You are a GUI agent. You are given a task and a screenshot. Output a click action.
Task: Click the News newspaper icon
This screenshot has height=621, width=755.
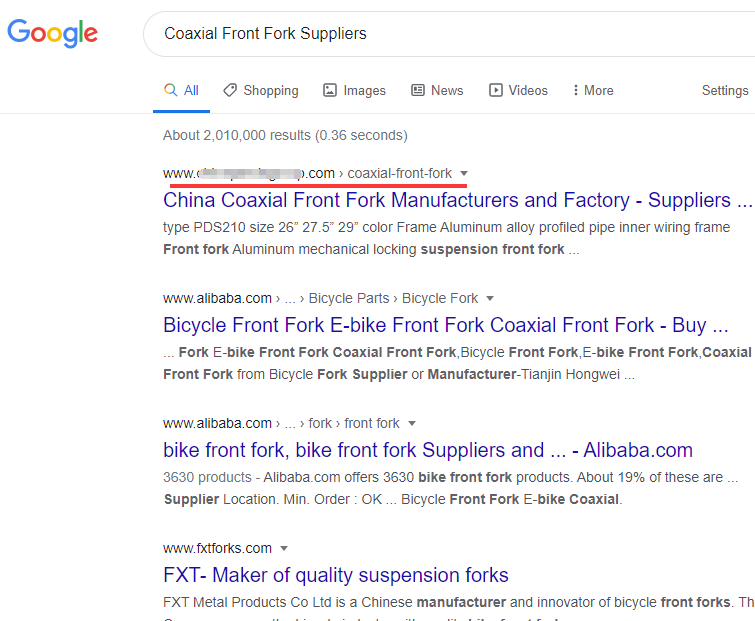[418, 90]
